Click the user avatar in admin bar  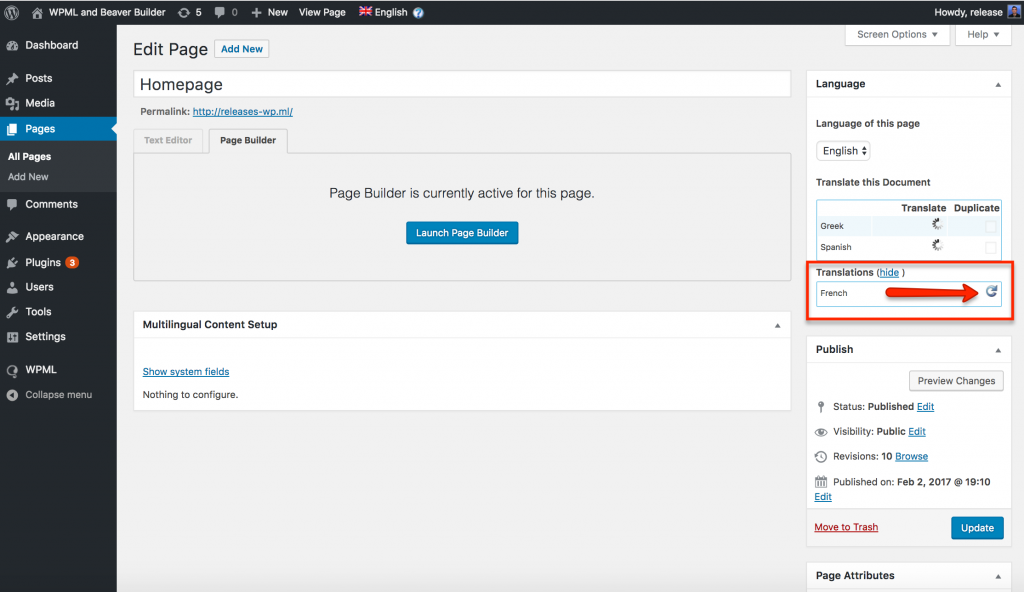coord(1014,12)
